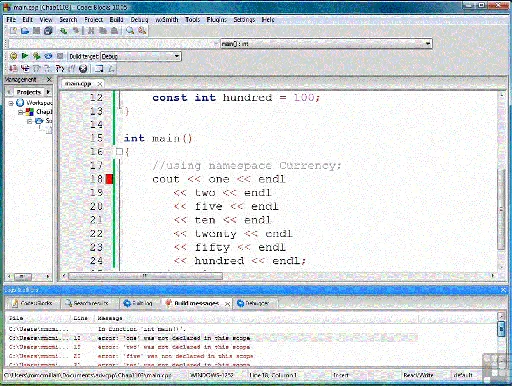Click the Find (magnifier) toolbar icon
Screen dimensions: 512x386
130,31
